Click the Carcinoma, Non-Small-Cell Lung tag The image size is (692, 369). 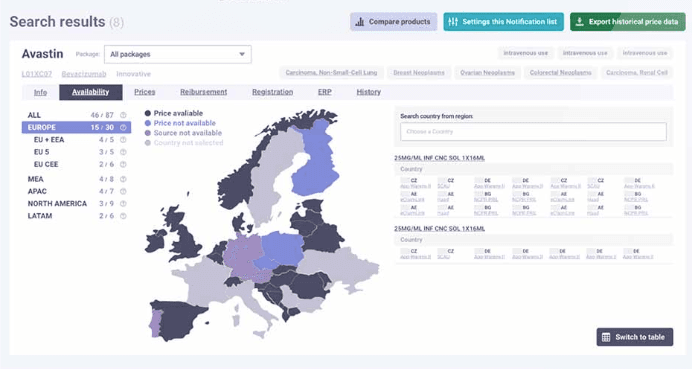point(331,72)
